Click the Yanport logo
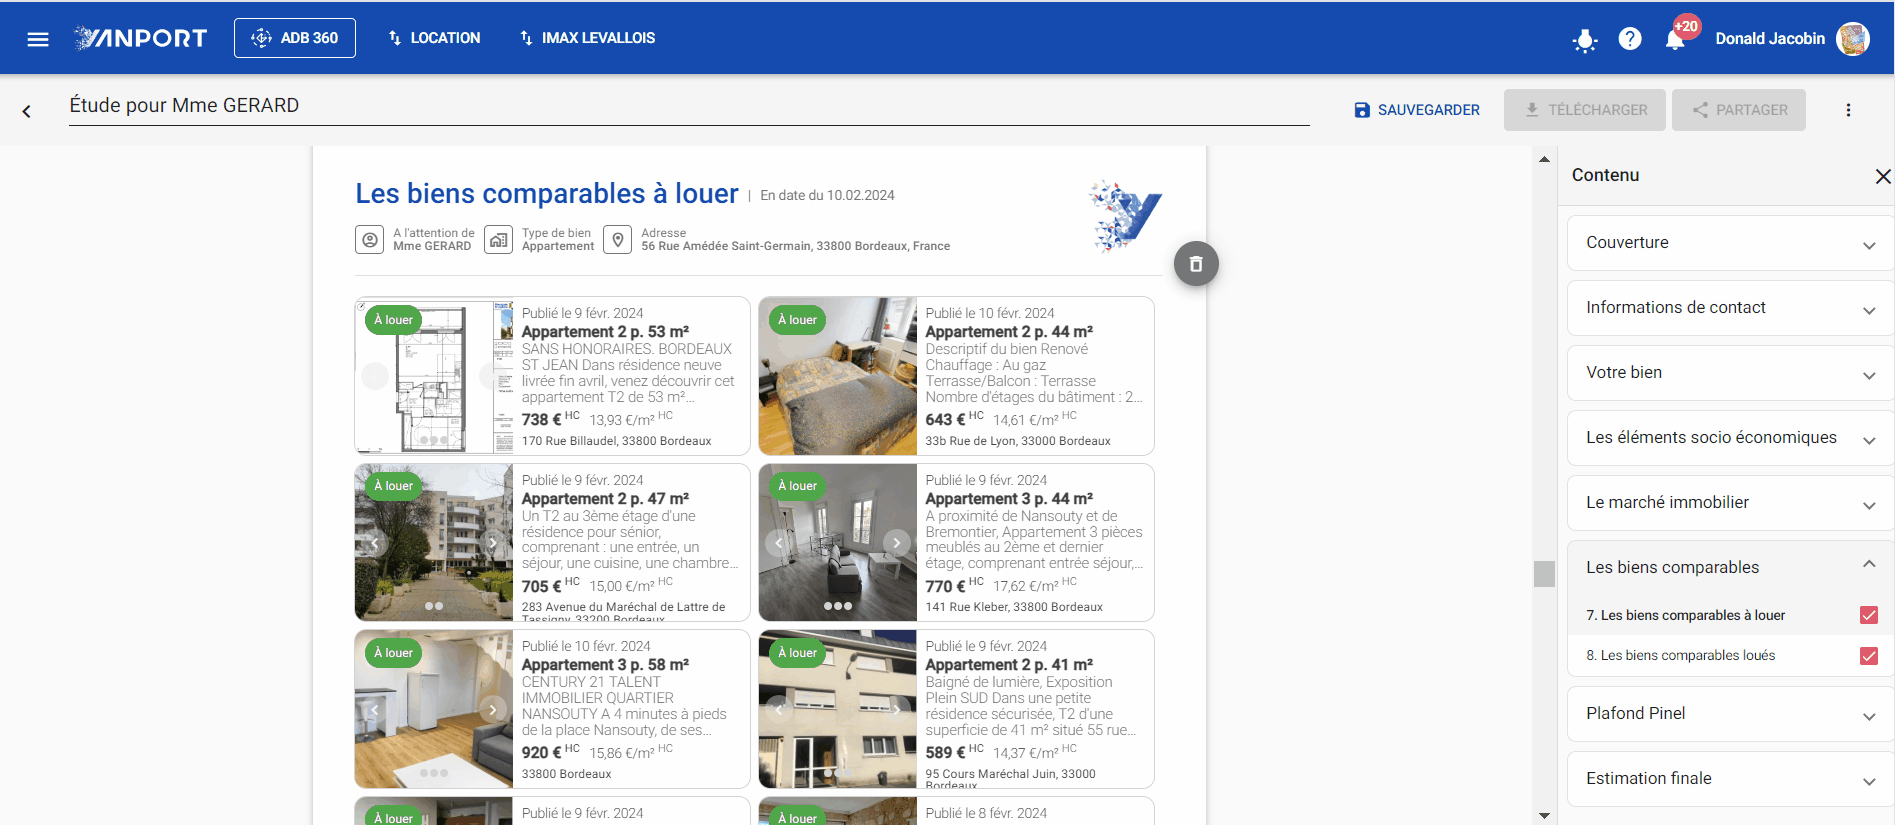The image size is (1895, 825). click(x=140, y=38)
